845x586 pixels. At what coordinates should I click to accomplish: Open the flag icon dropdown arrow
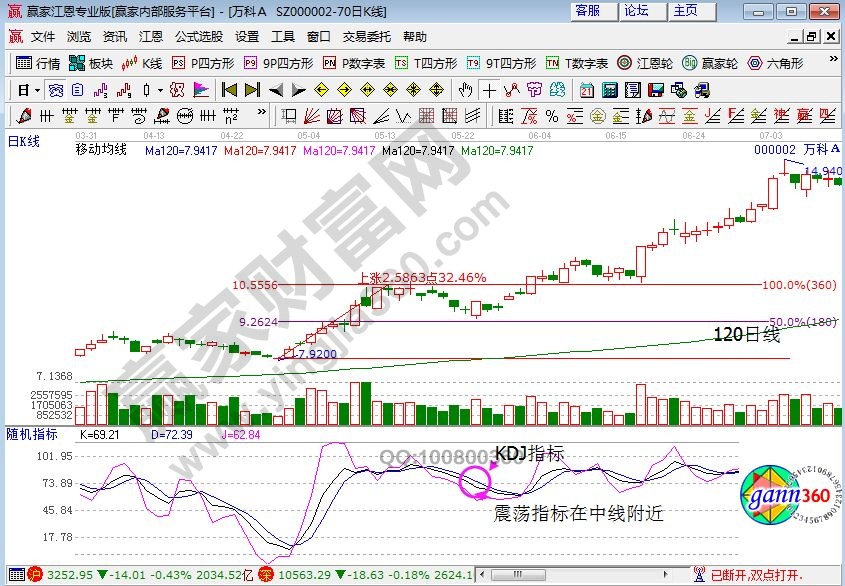[x=160, y=89]
